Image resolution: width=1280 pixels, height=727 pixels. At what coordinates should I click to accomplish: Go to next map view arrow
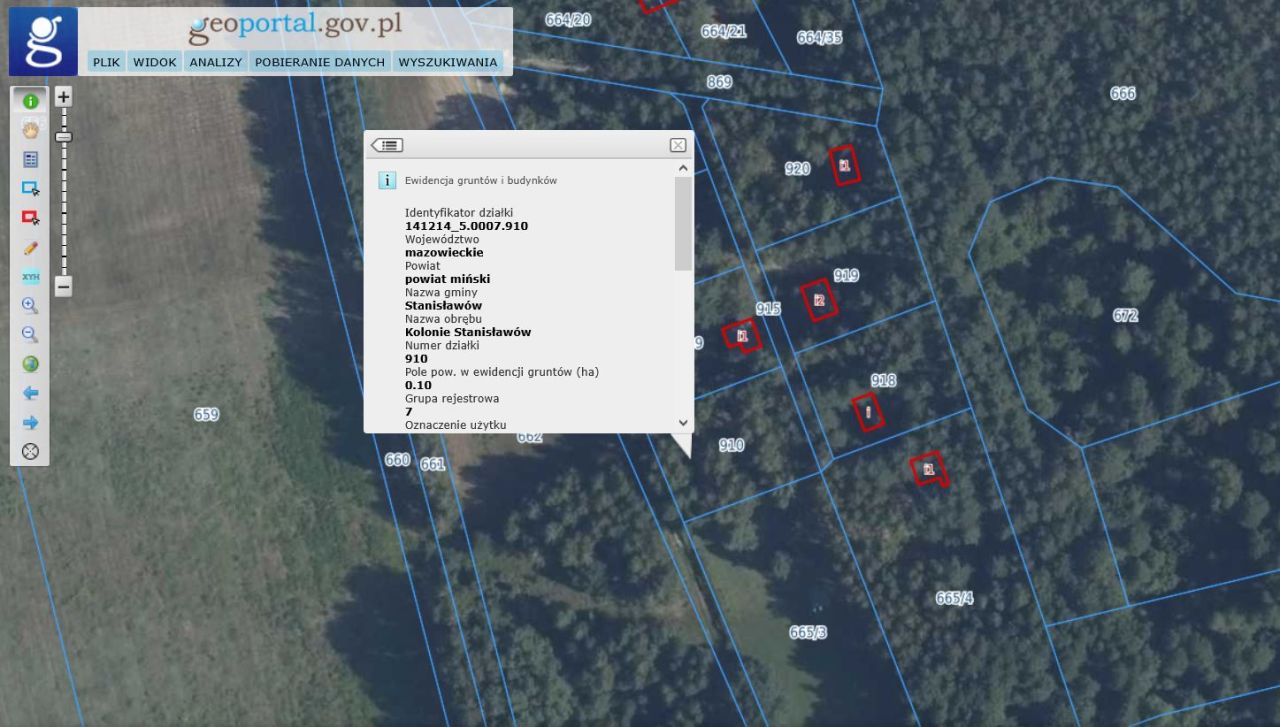[x=30, y=422]
